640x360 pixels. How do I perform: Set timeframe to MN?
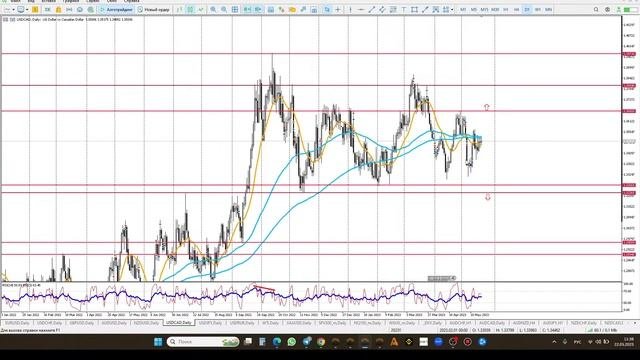click(548, 9)
